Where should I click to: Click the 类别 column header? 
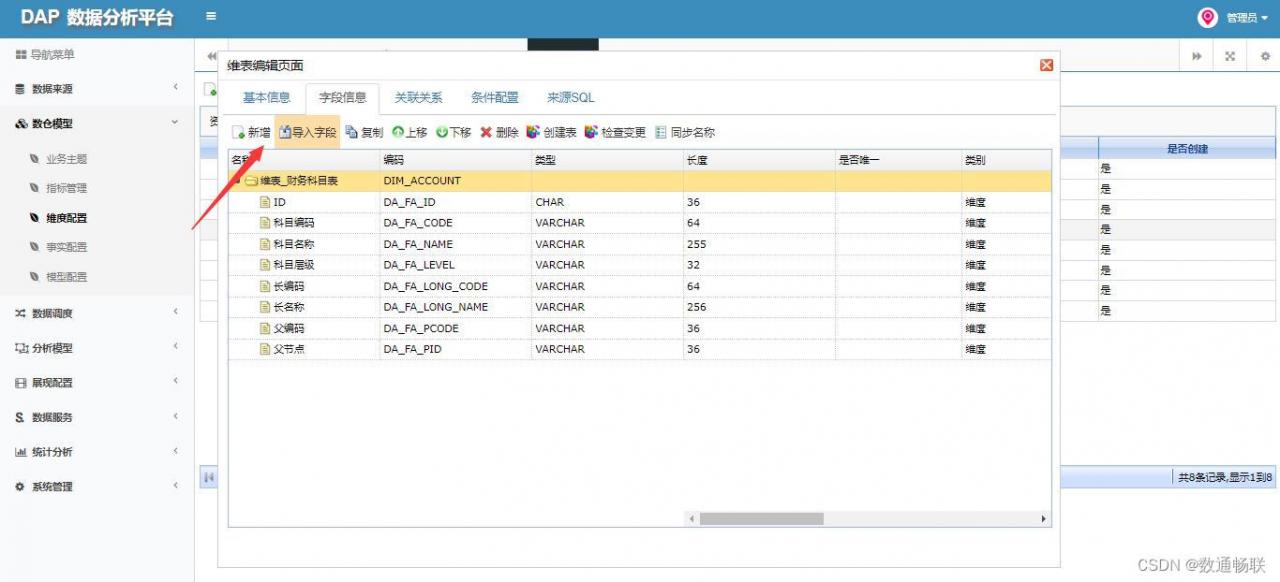click(x=1006, y=160)
